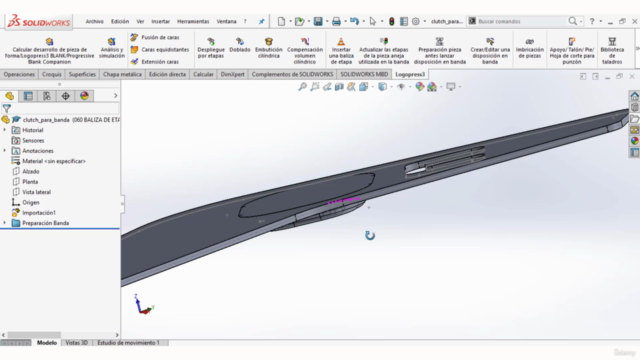This screenshot has width=640, height=360.
Task: Open Embutición cilíndrica tool
Action: [269, 48]
